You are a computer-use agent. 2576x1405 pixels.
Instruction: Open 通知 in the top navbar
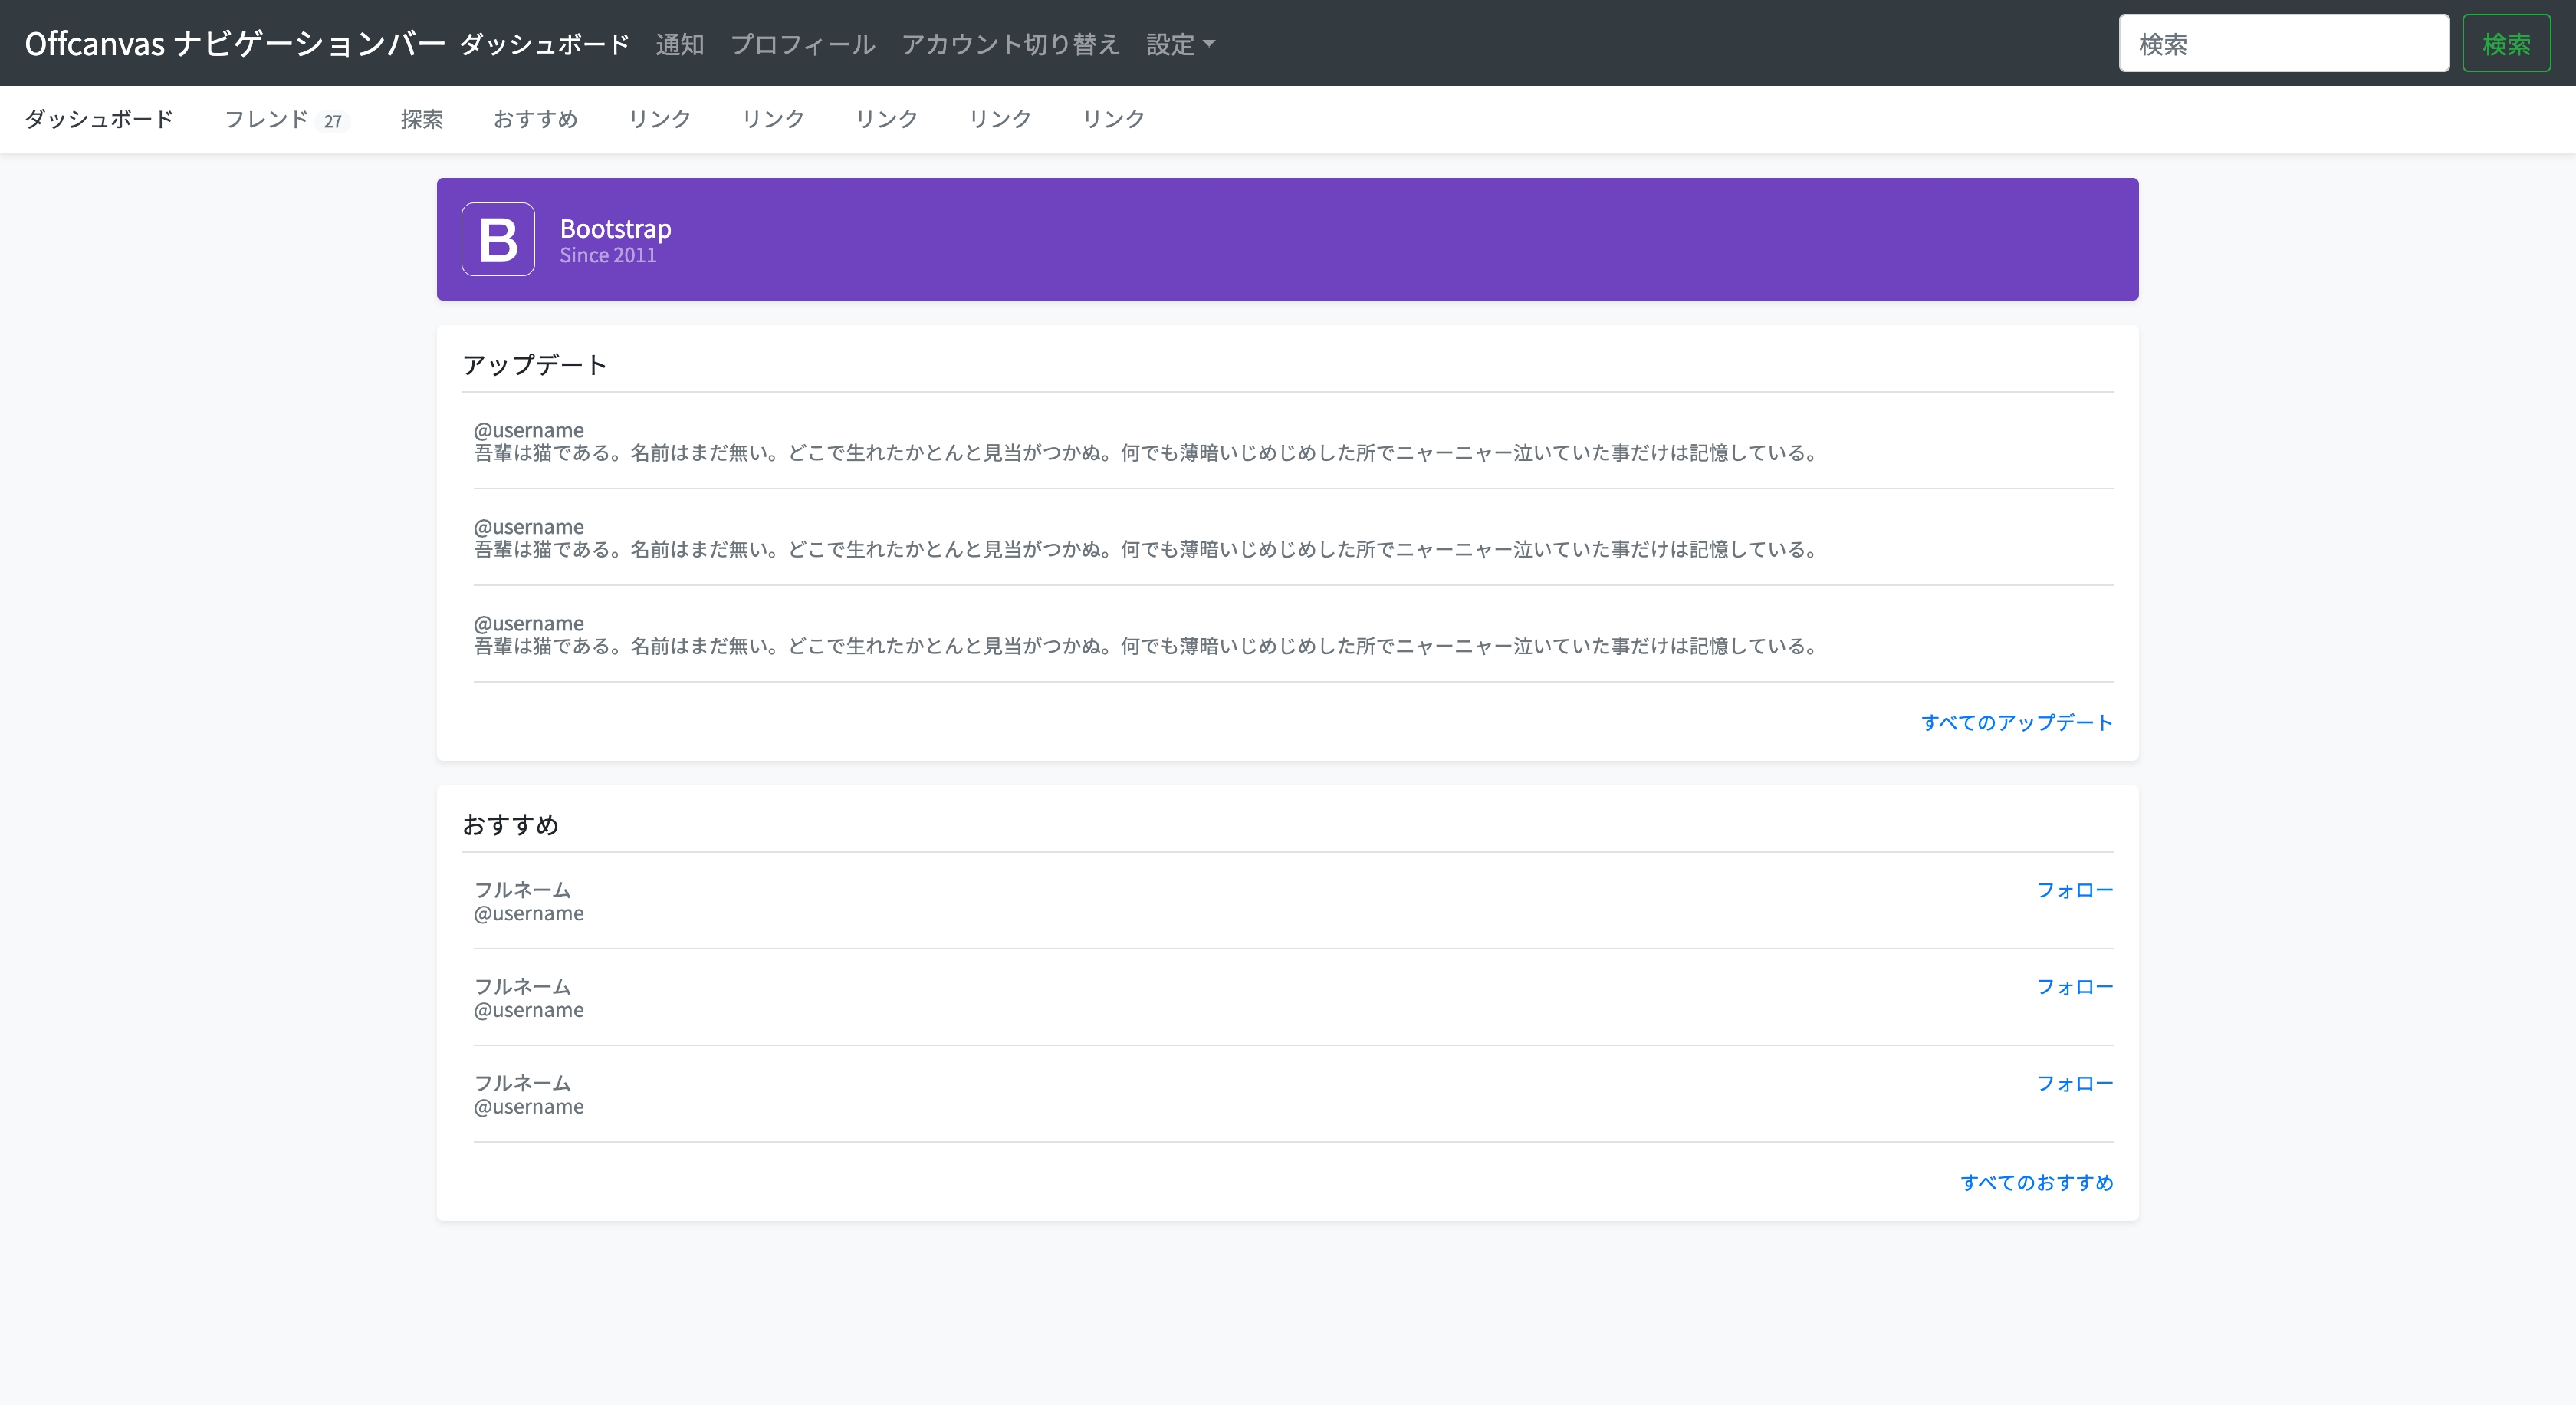pos(680,44)
